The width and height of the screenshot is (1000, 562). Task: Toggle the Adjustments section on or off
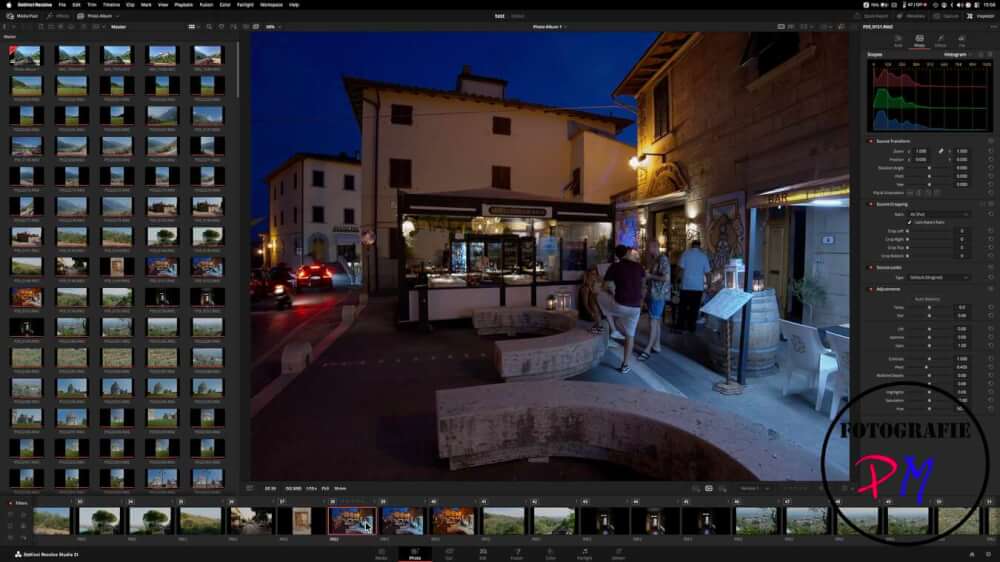pyautogui.click(x=871, y=289)
